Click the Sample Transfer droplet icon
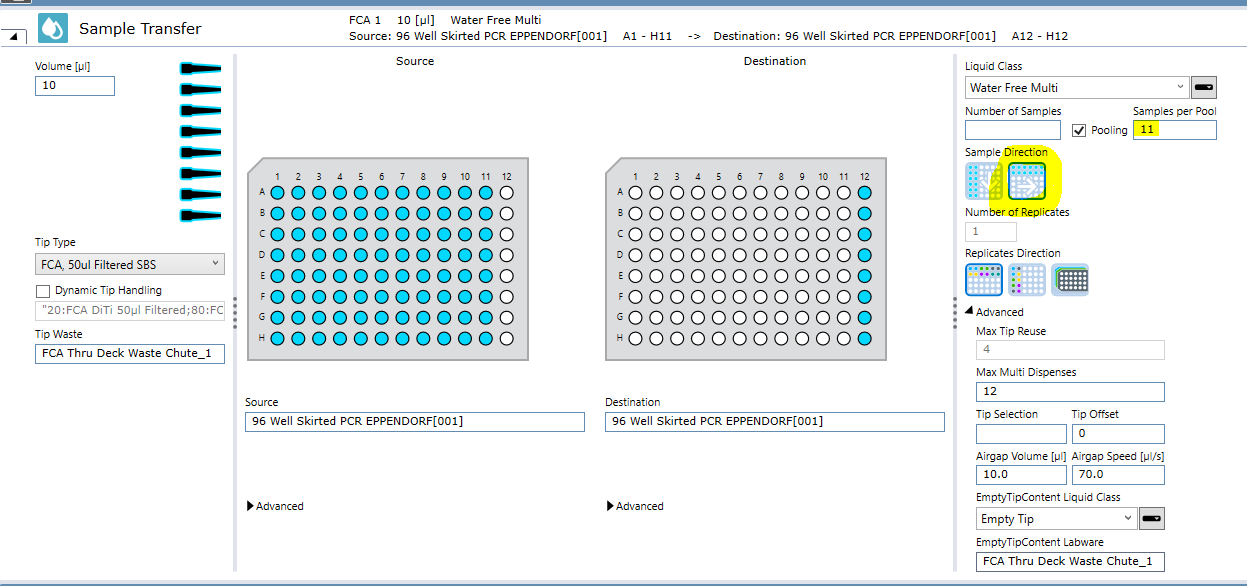The image size is (1247, 586). tap(53, 28)
